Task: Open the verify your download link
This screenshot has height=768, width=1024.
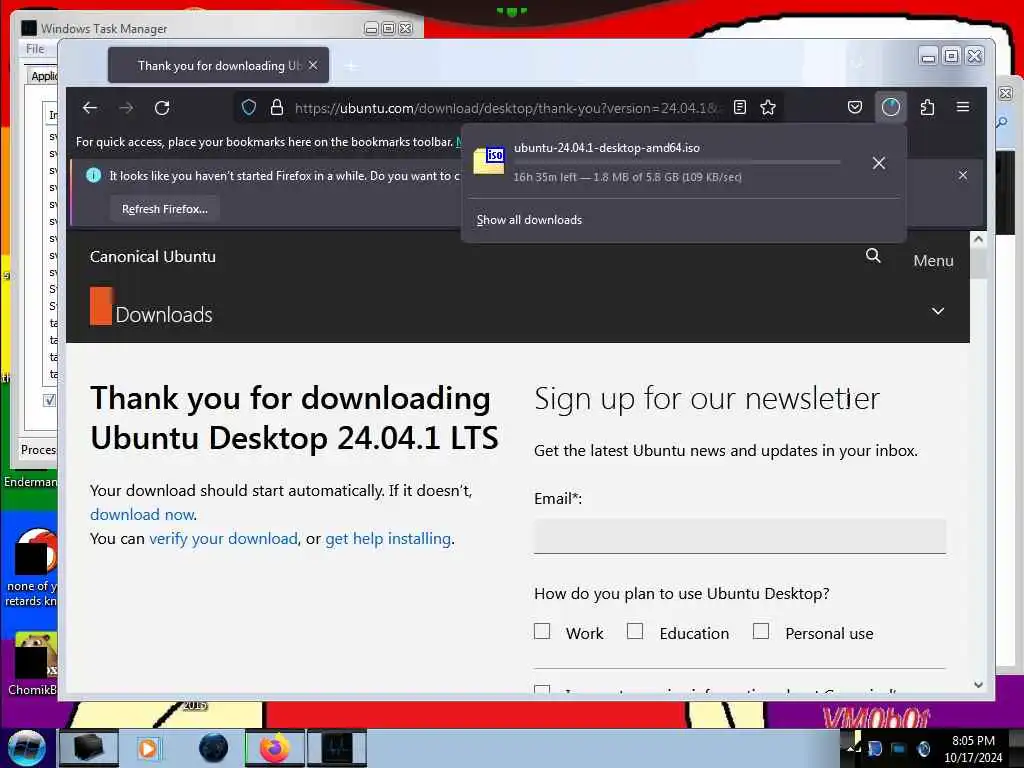Action: click(223, 539)
